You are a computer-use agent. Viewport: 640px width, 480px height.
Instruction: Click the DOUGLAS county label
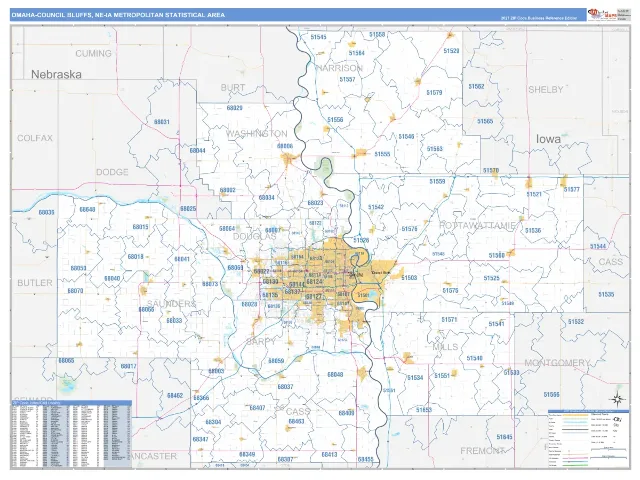point(255,236)
